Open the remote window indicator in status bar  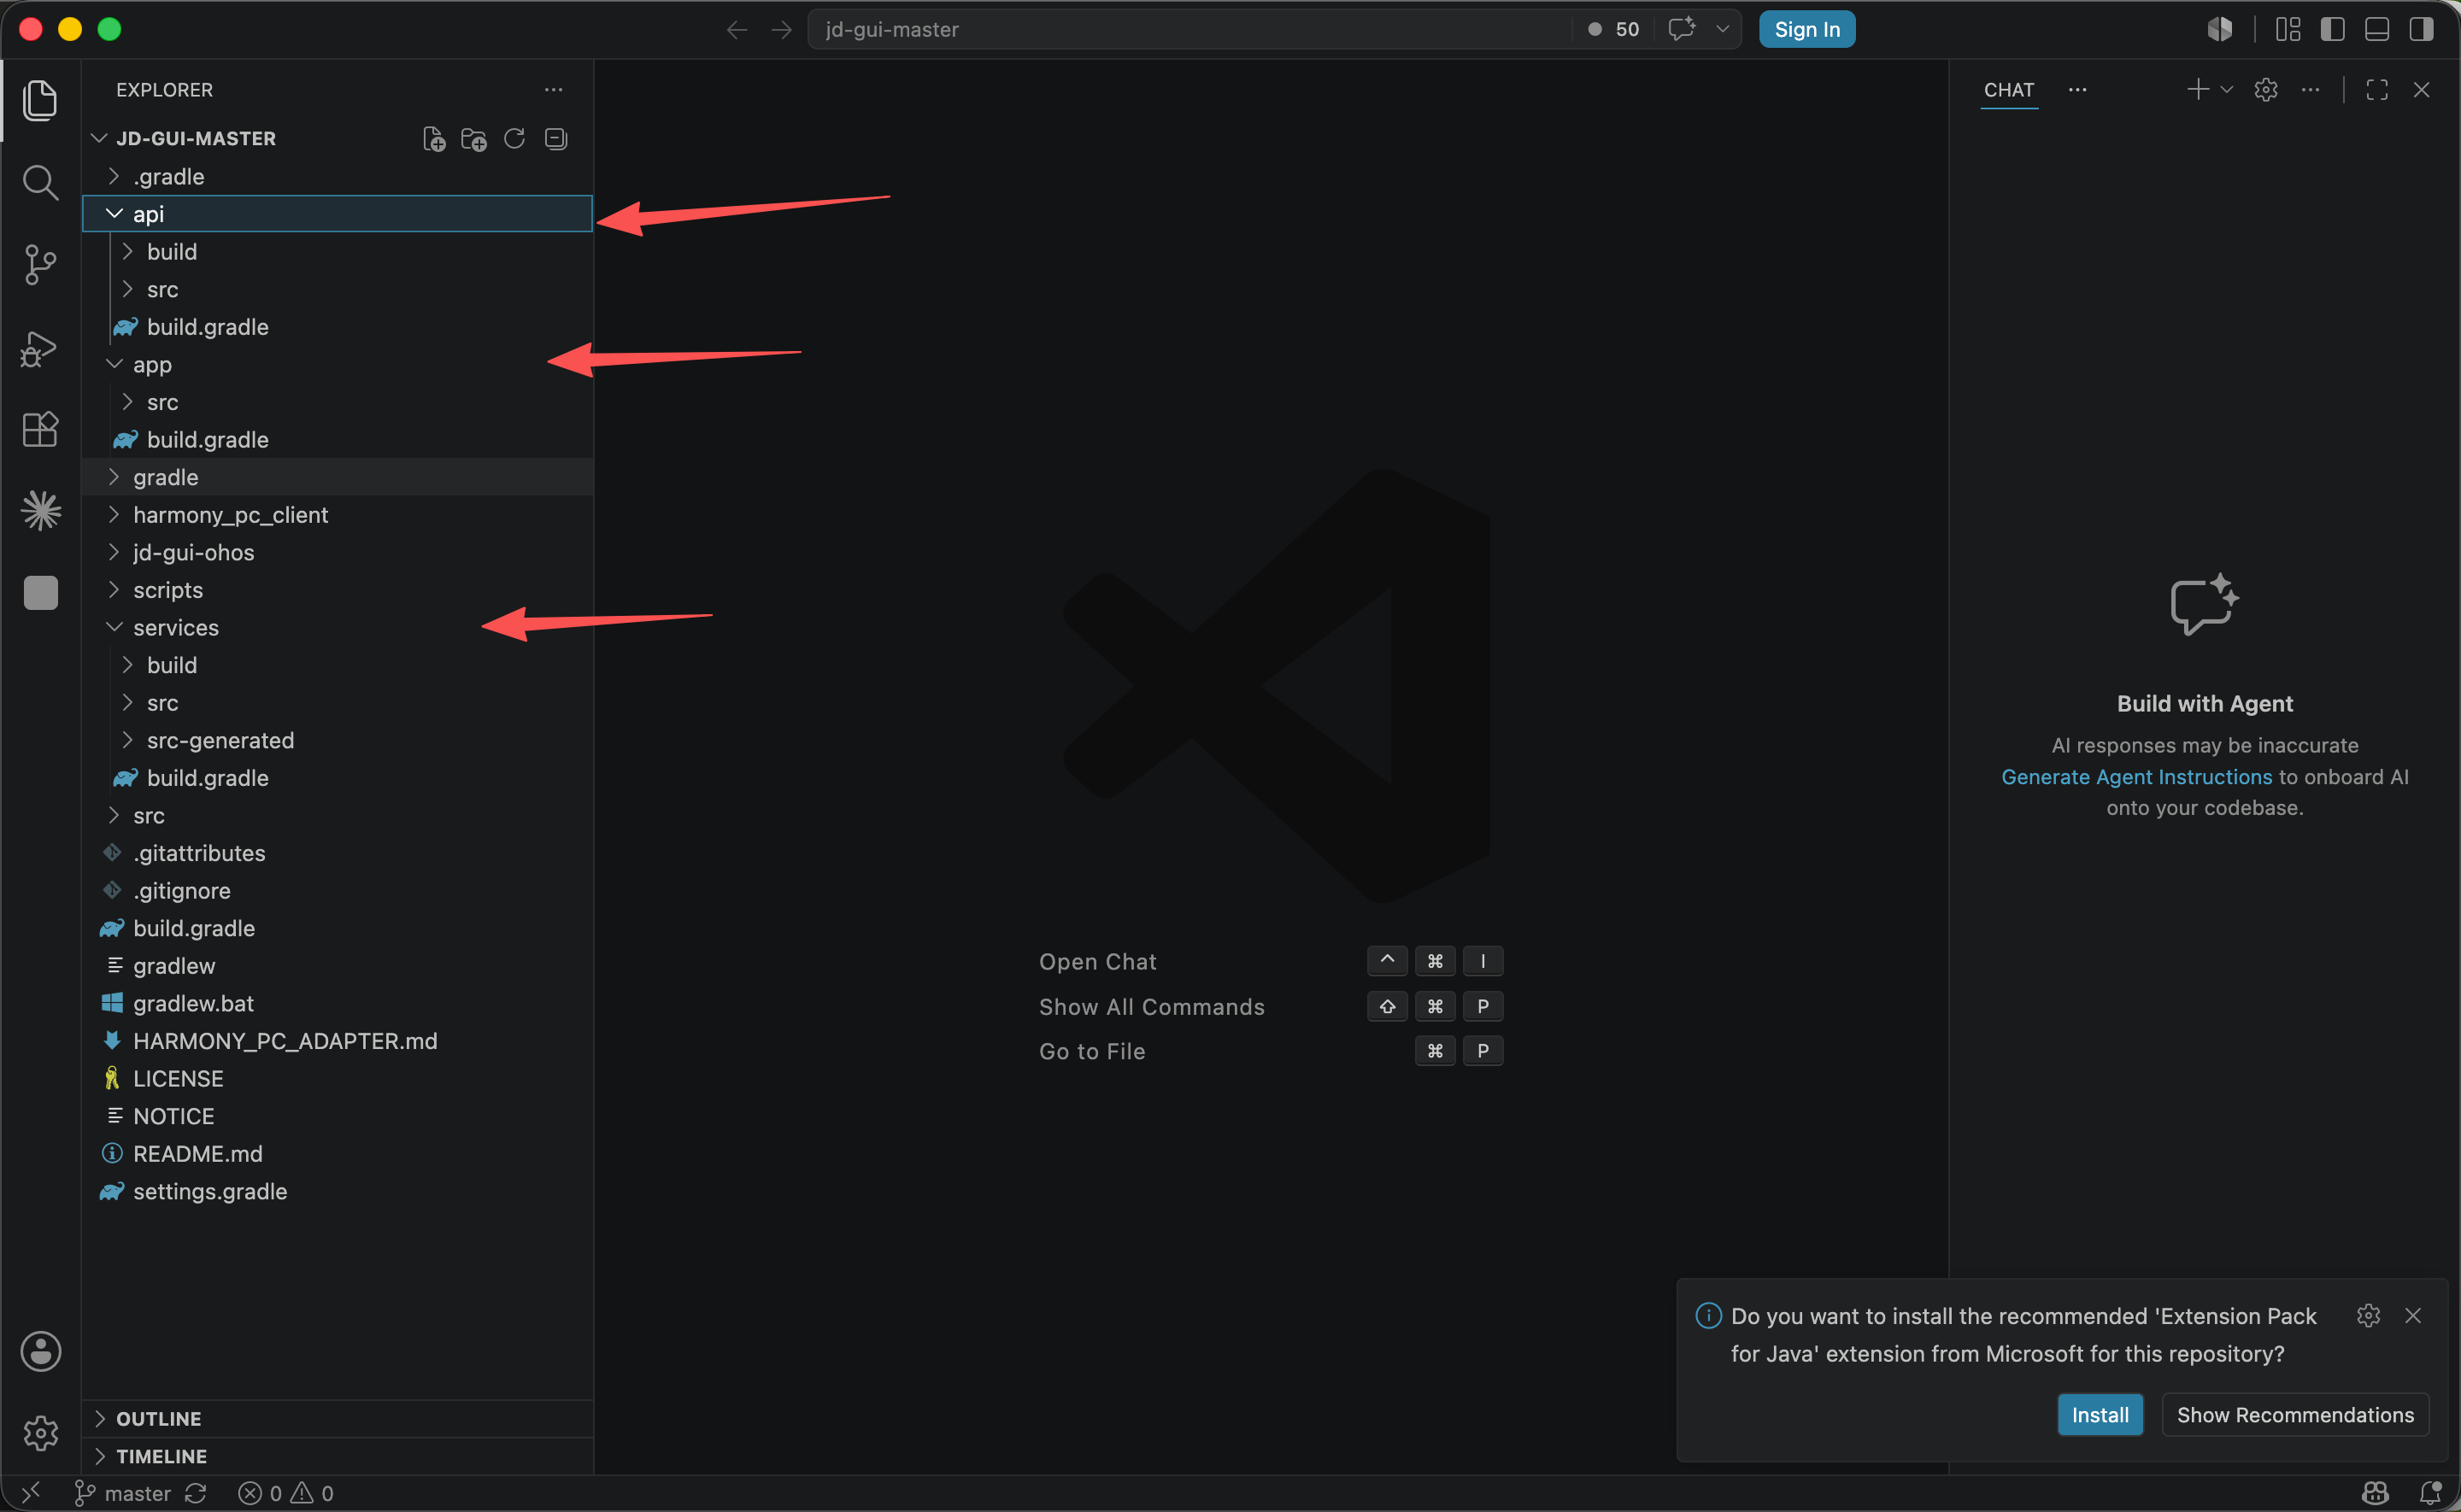pos(31,1493)
